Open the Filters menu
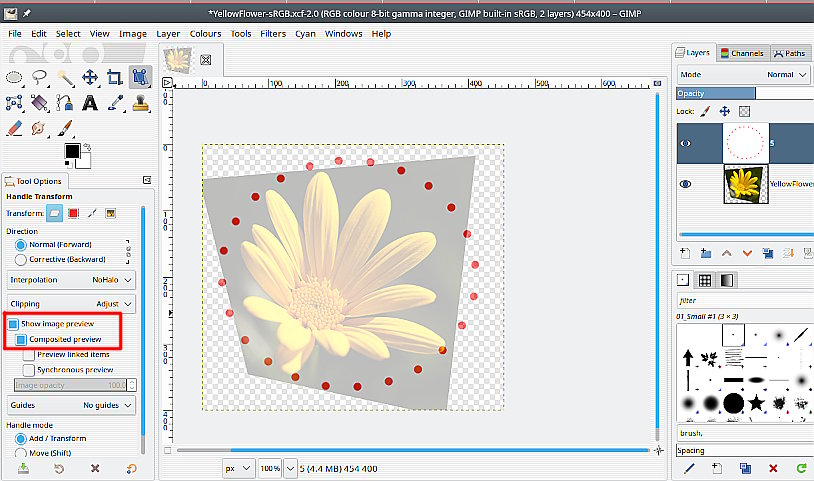814x481 pixels. click(272, 33)
